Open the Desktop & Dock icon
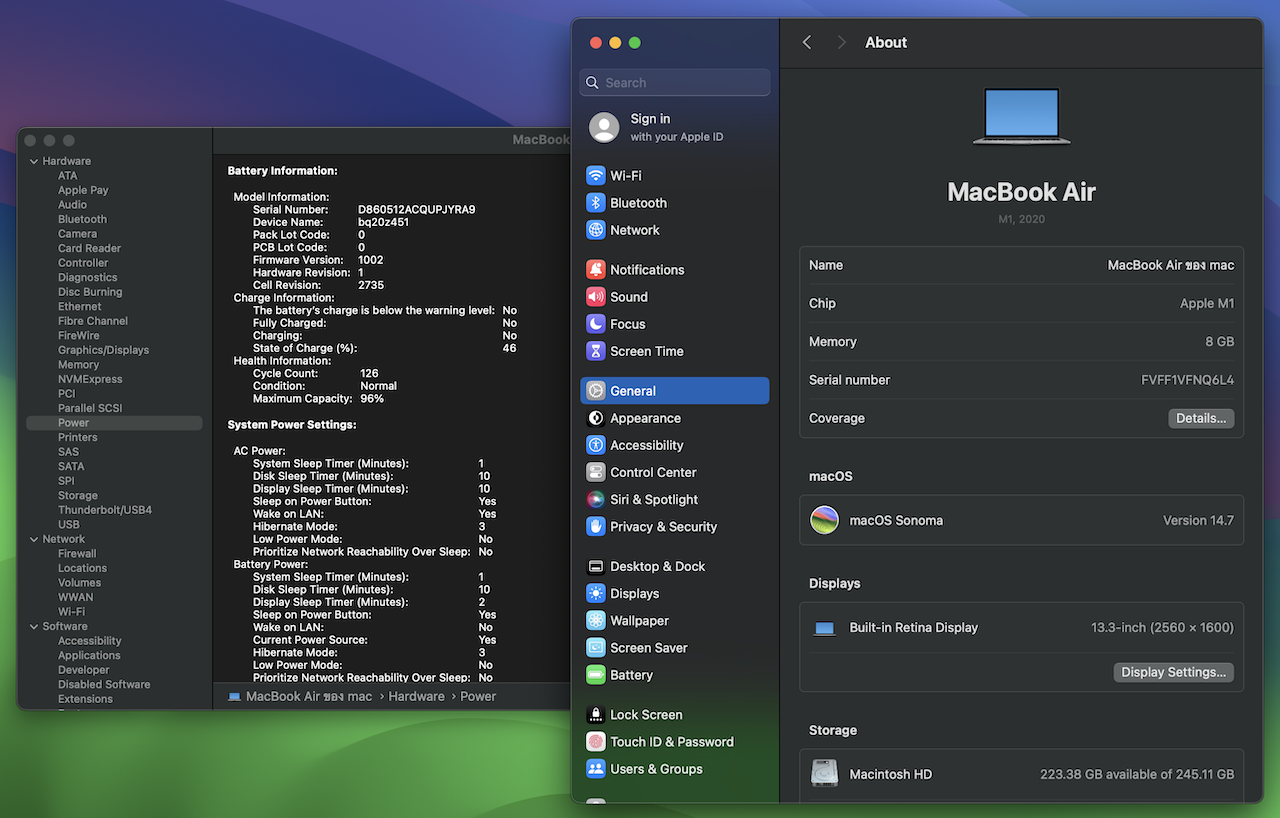 point(596,566)
